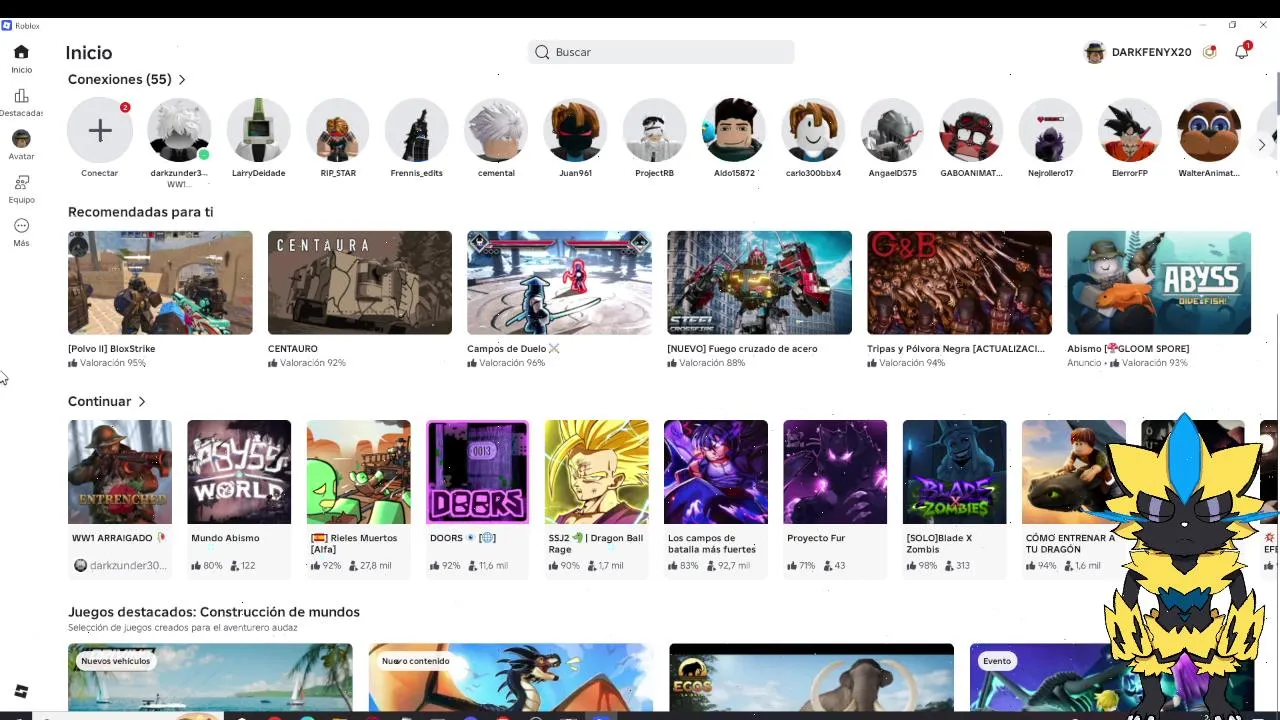The width and height of the screenshot is (1280, 720).
Task: Expand the Continuar section chevron
Action: pyautogui.click(x=142, y=401)
